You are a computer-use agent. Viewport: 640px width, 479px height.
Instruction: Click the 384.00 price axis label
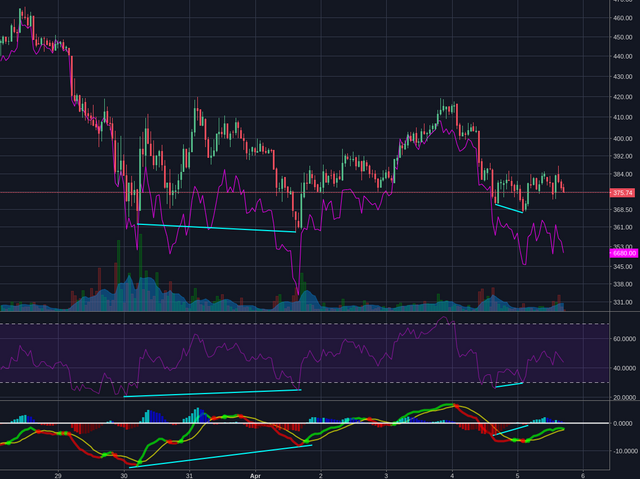click(623, 174)
